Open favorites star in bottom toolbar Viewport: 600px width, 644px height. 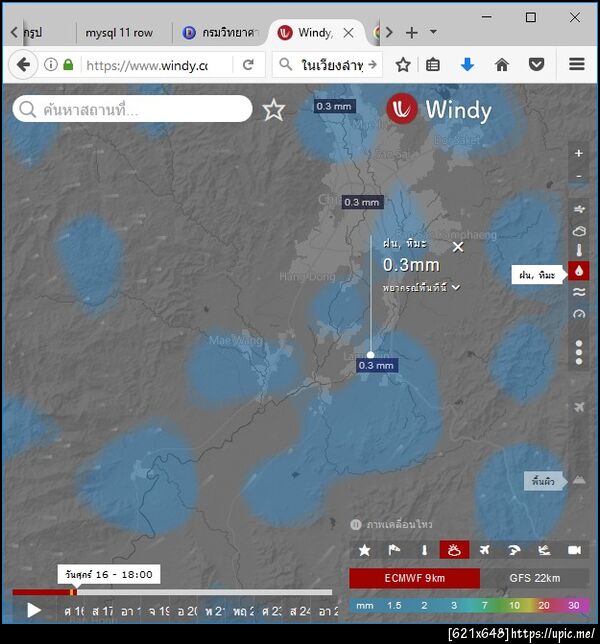coord(364,550)
